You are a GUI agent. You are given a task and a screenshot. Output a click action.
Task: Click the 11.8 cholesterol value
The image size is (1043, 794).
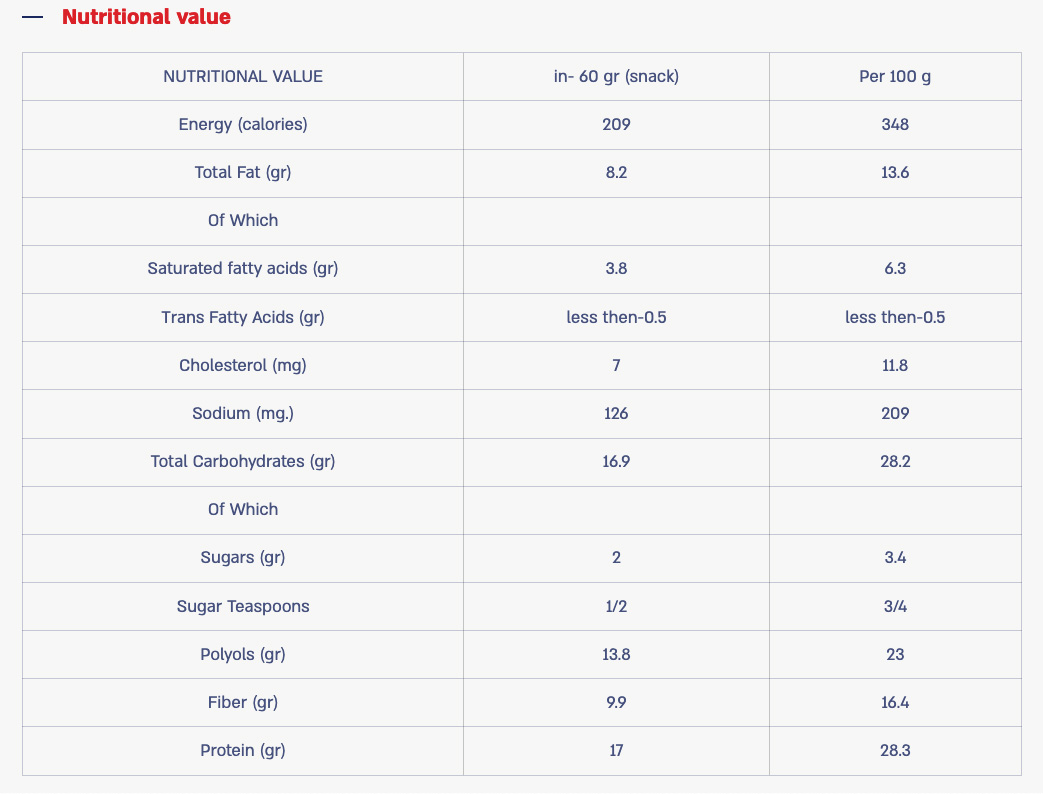895,365
